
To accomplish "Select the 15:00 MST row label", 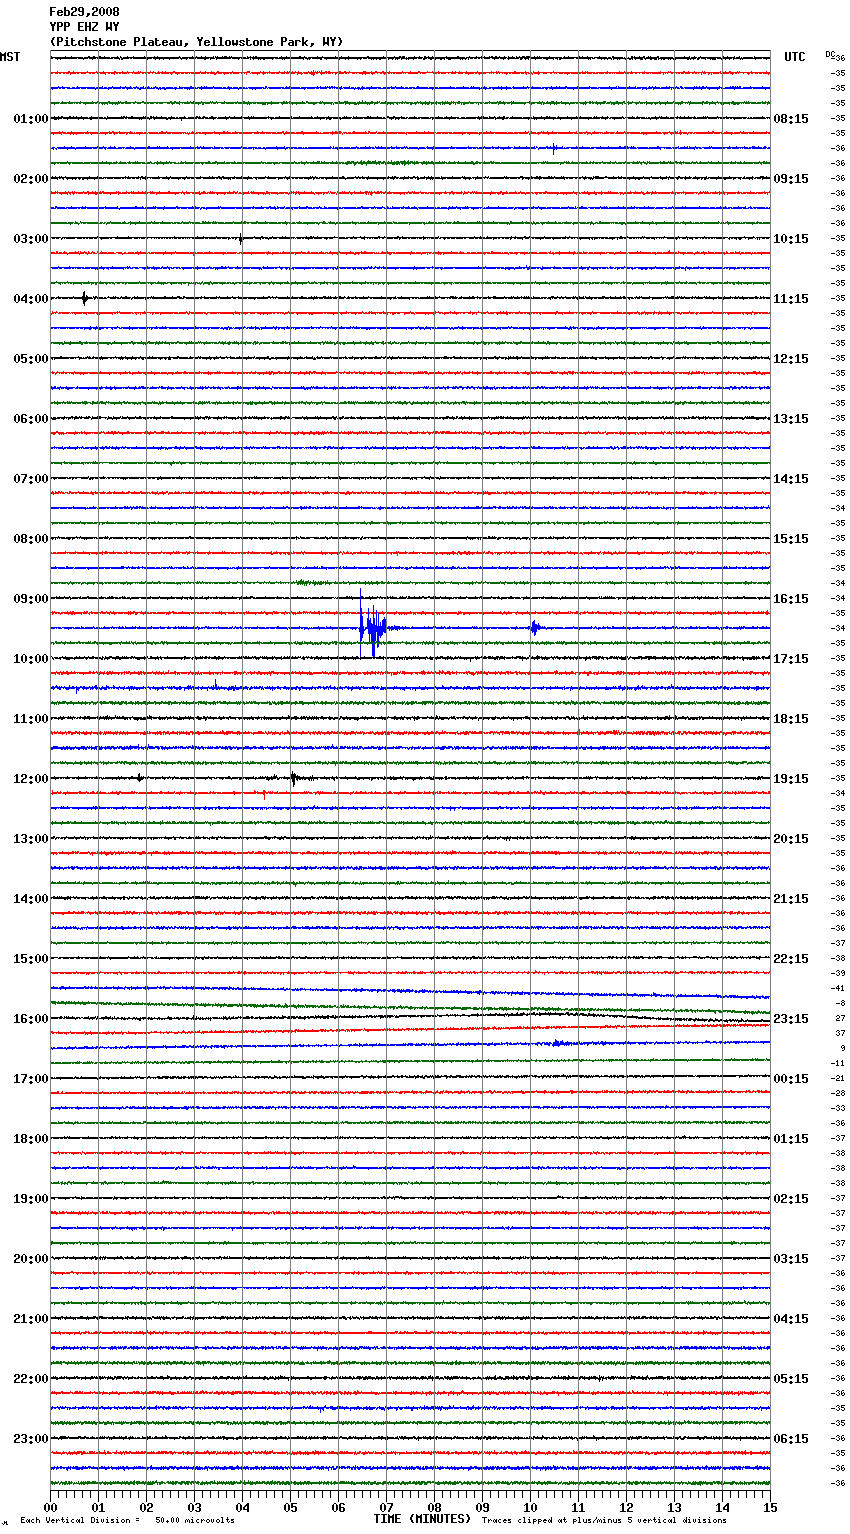I will [x=31, y=959].
